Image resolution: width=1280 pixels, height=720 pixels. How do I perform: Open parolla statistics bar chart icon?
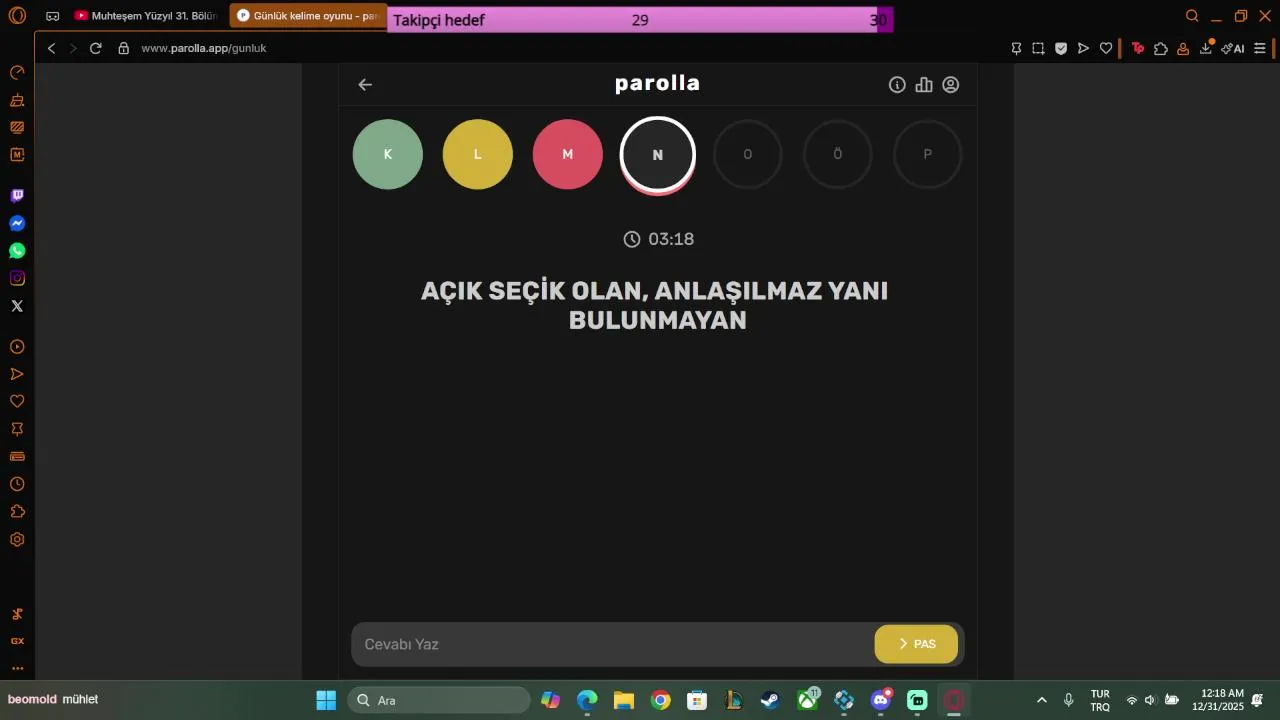(x=924, y=85)
